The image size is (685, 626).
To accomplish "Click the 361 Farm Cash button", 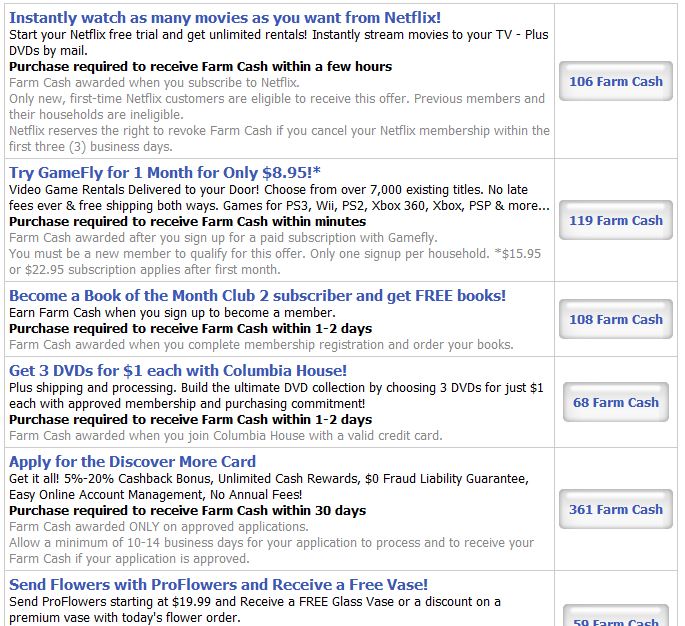I will pyautogui.click(x=616, y=509).
